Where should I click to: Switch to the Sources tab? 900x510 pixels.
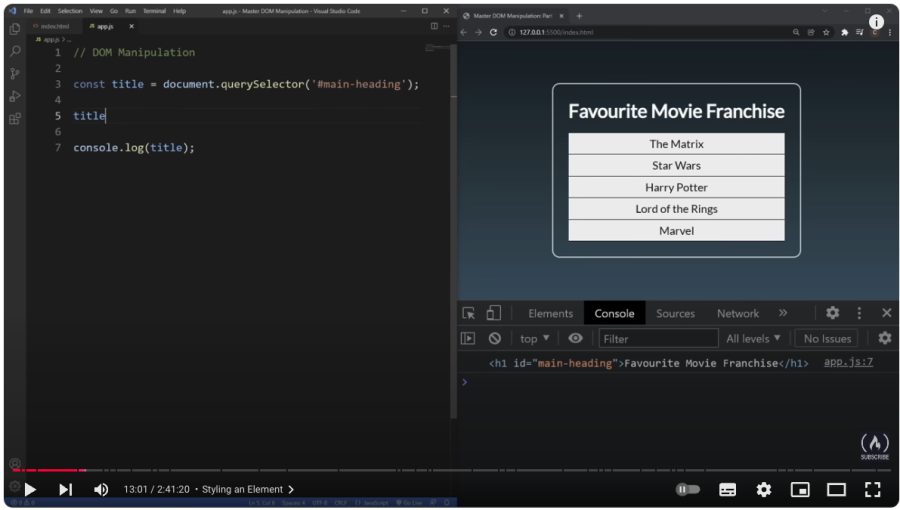[x=675, y=313]
